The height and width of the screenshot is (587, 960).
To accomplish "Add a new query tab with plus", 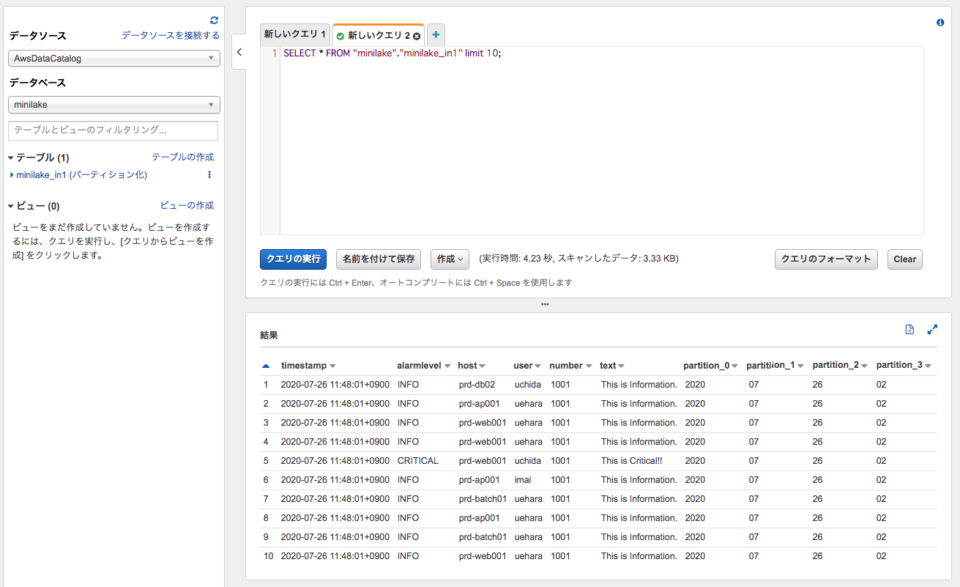I will [435, 35].
